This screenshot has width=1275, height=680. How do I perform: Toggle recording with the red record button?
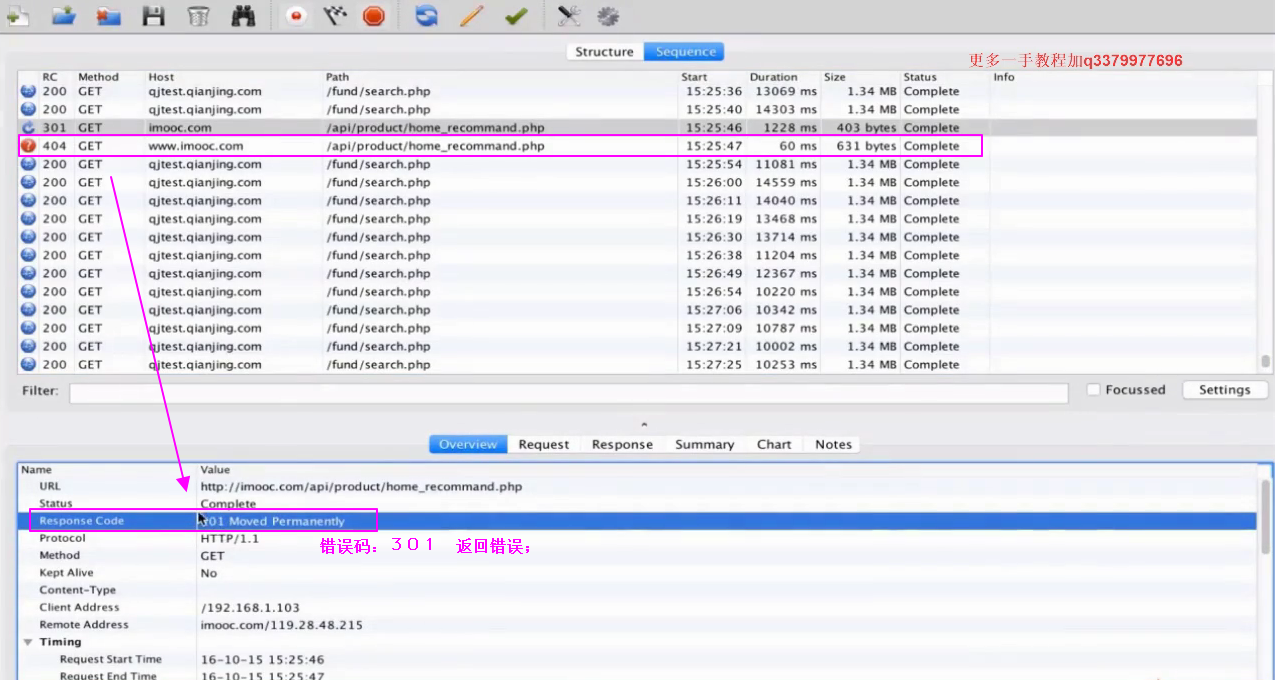295,15
